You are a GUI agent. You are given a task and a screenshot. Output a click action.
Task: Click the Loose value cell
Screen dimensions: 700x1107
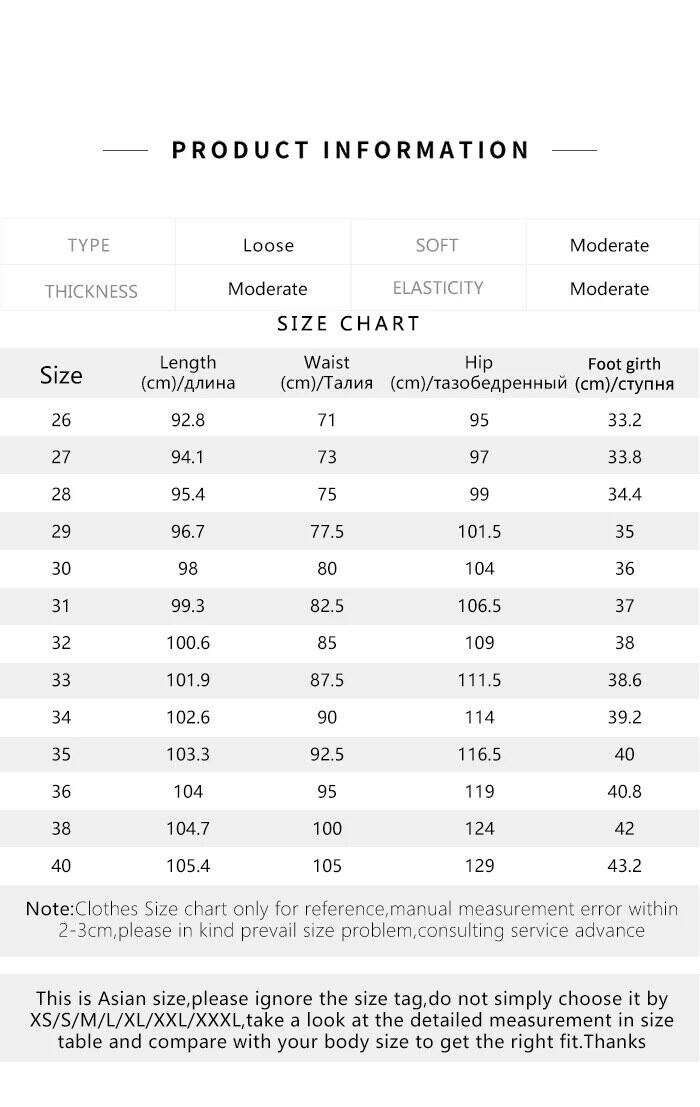click(x=268, y=245)
